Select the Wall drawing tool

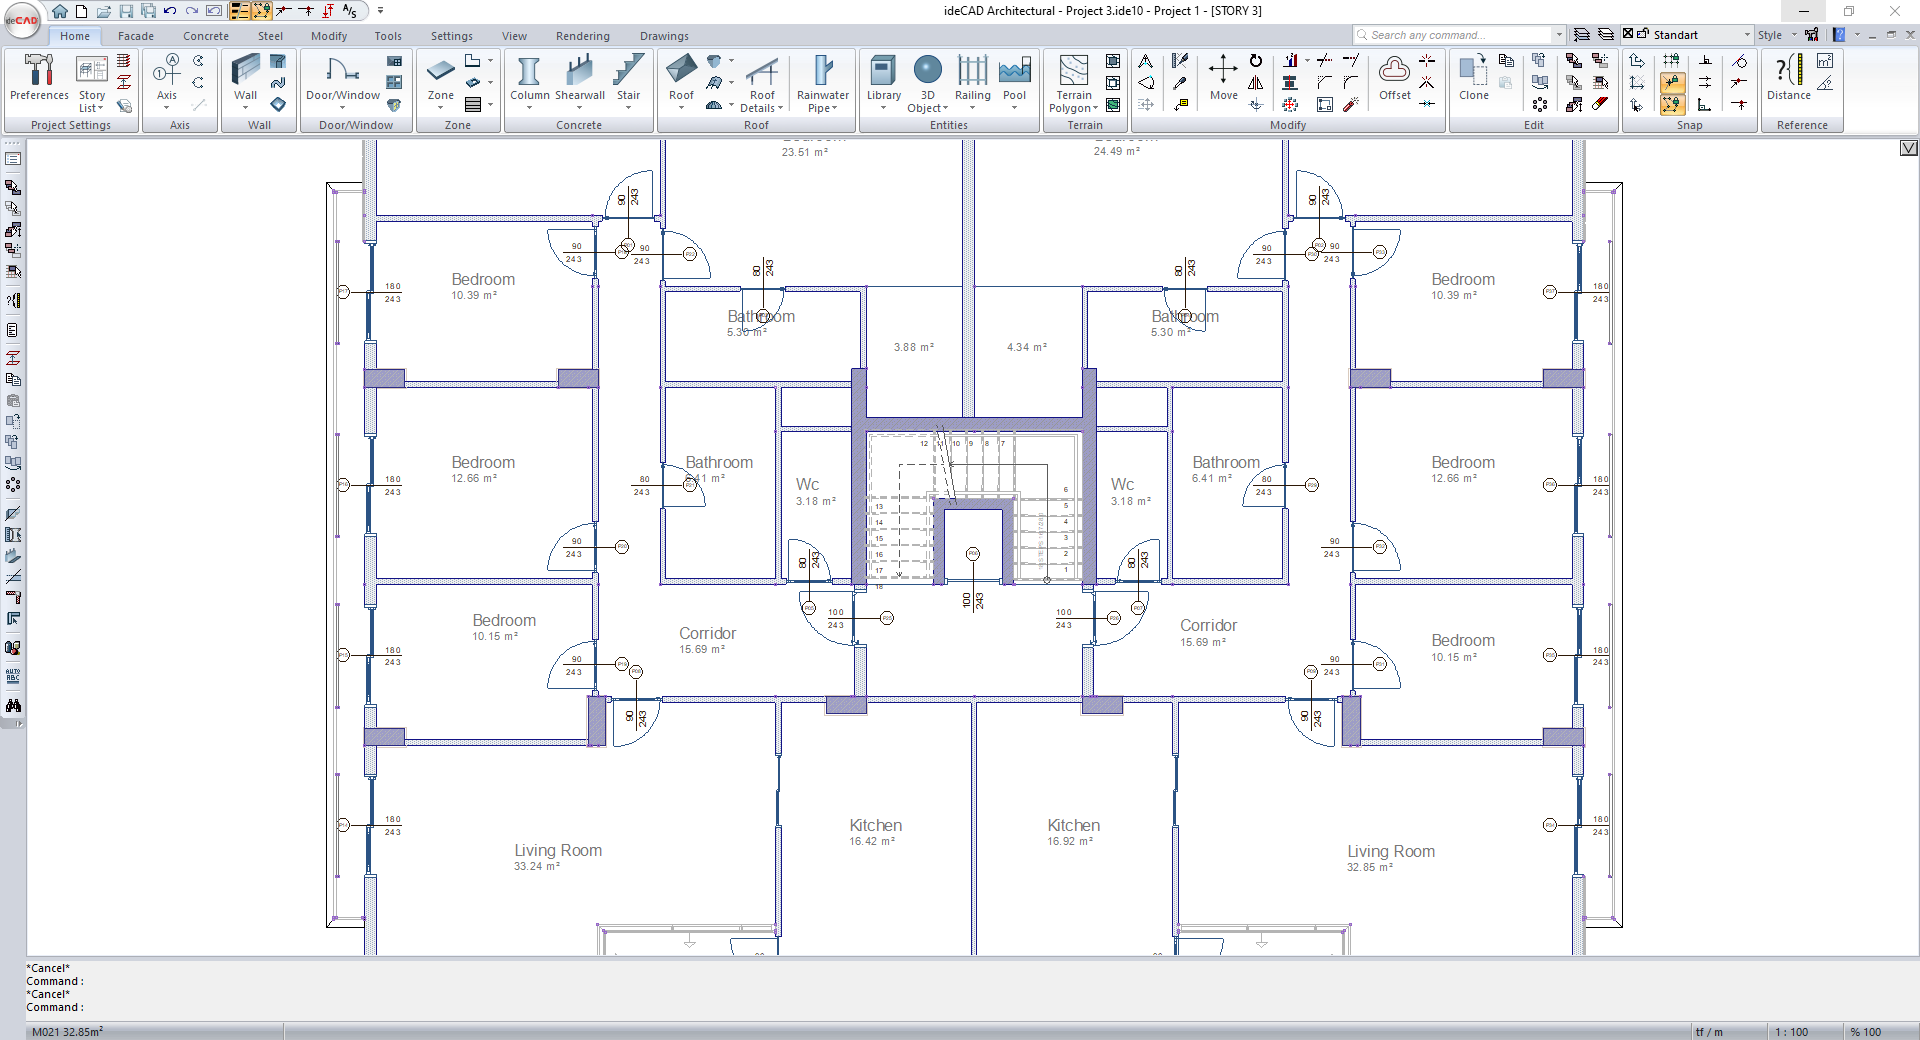coord(245,79)
